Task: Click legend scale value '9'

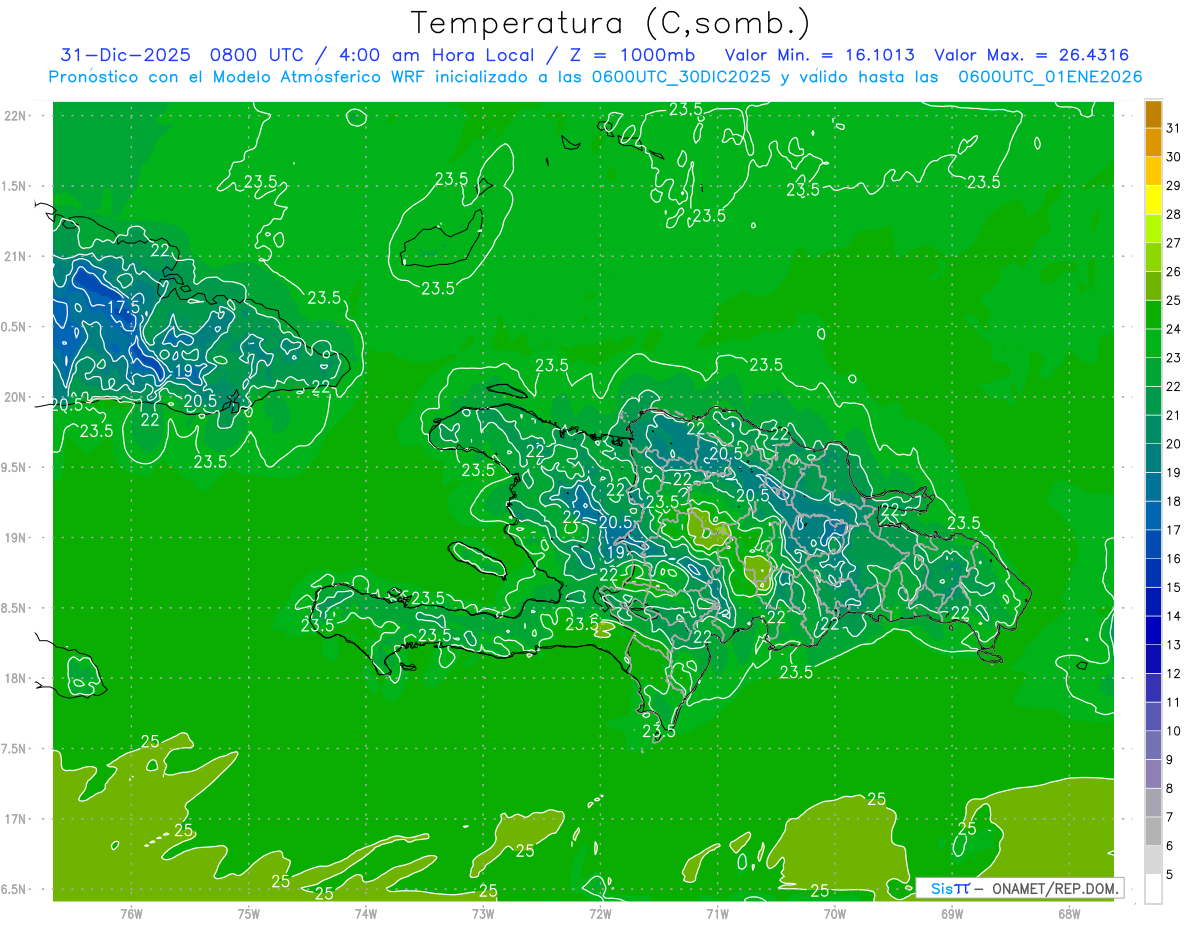Action: click(1170, 760)
